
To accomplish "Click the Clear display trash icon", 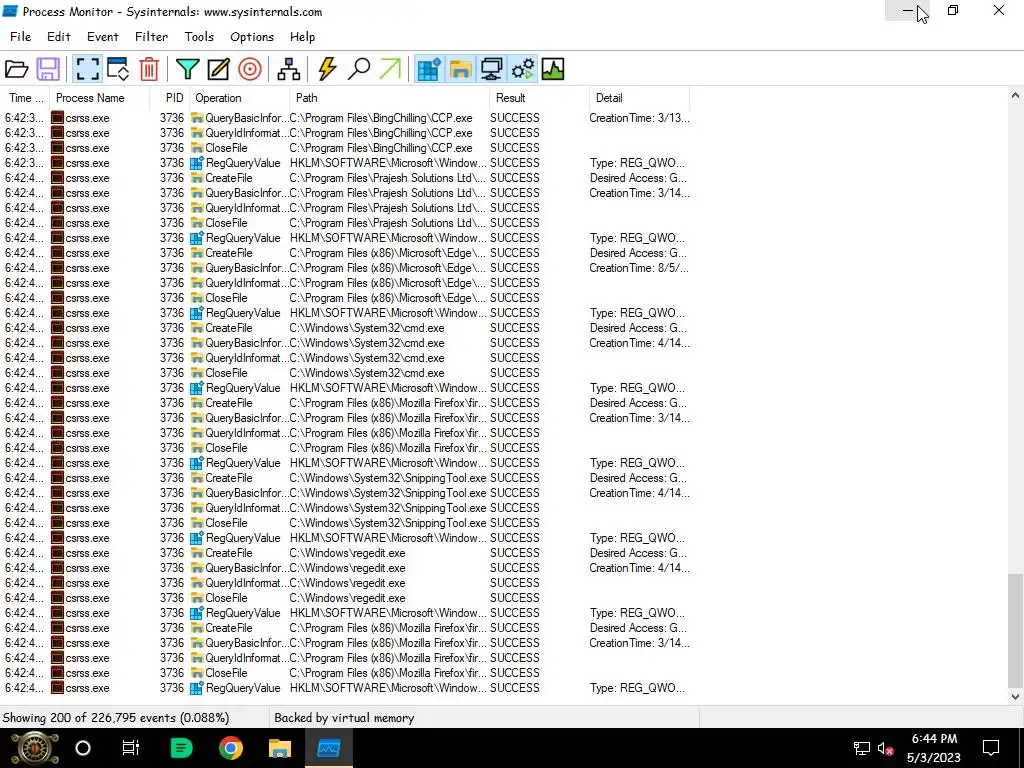I will tap(150, 69).
